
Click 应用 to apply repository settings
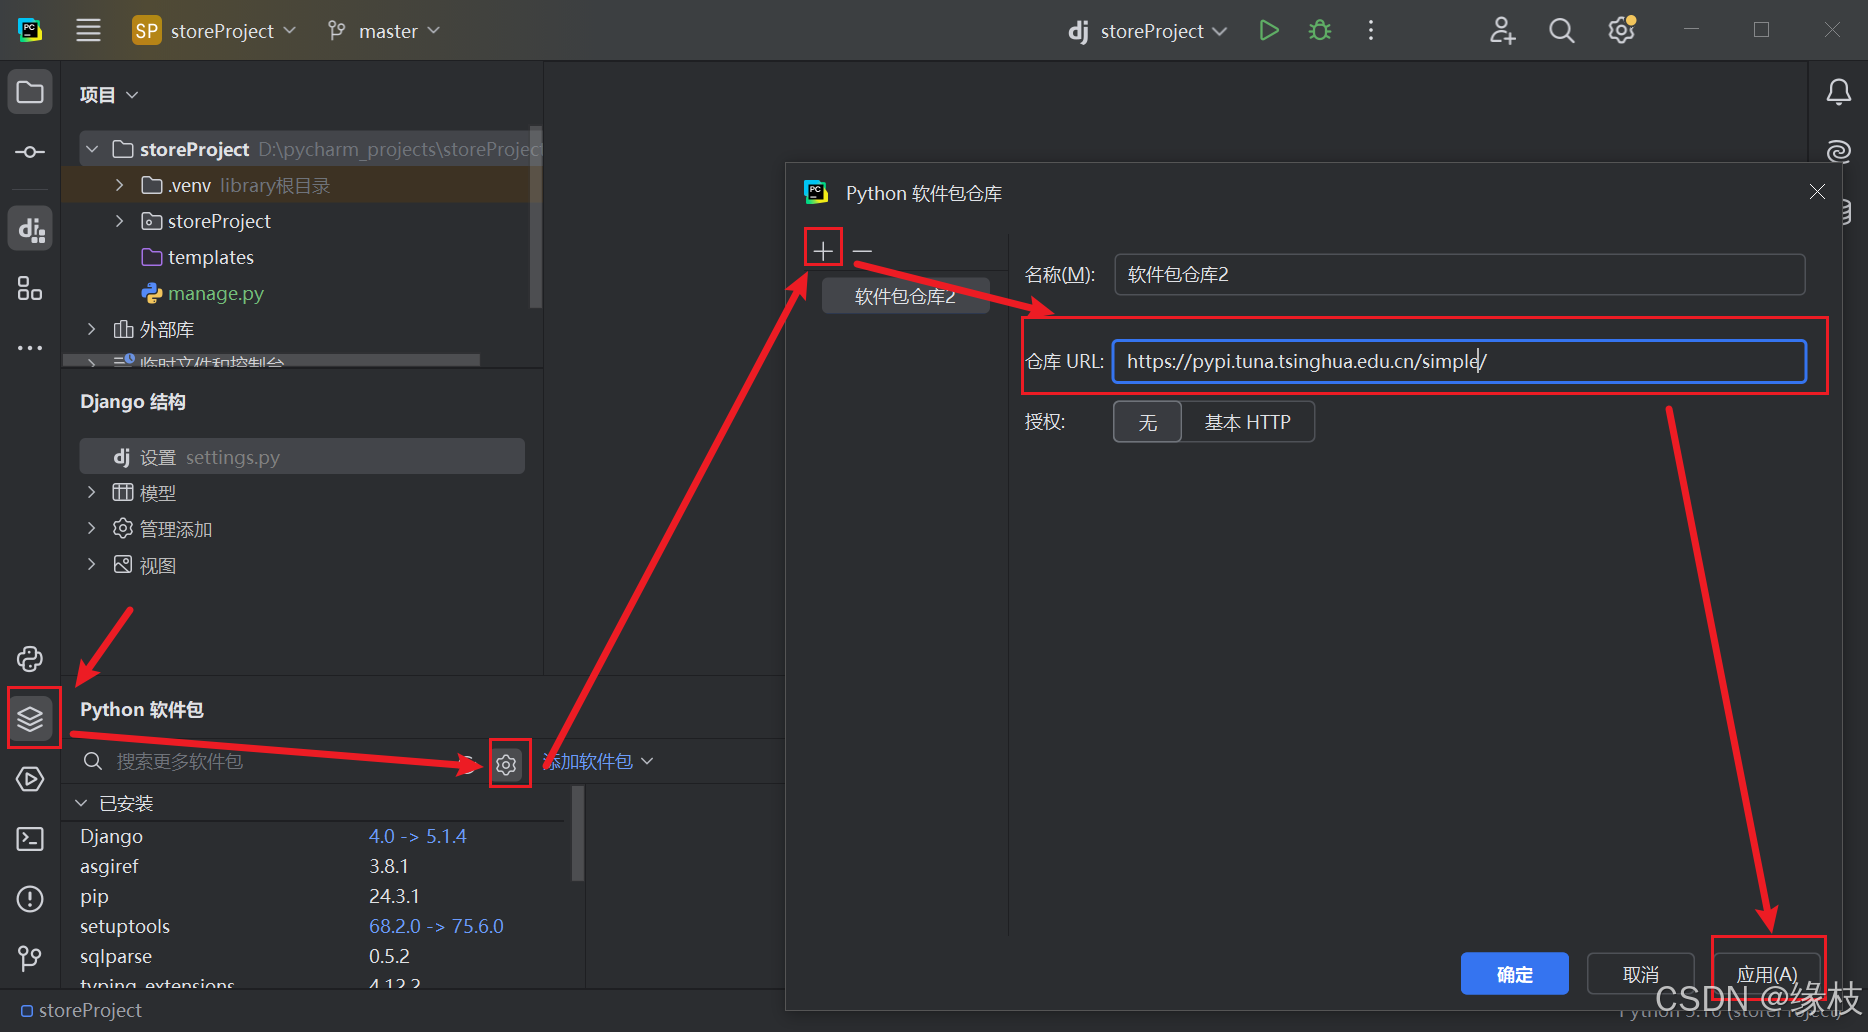pyautogui.click(x=1767, y=973)
